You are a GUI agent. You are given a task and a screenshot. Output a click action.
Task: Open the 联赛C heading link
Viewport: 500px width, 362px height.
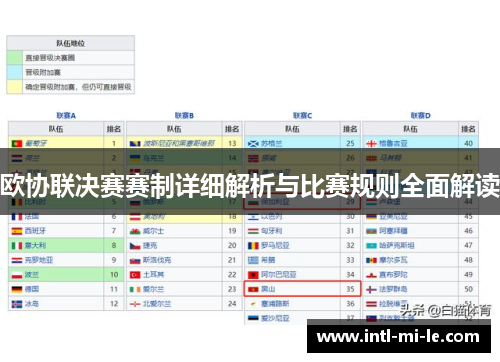(303, 116)
